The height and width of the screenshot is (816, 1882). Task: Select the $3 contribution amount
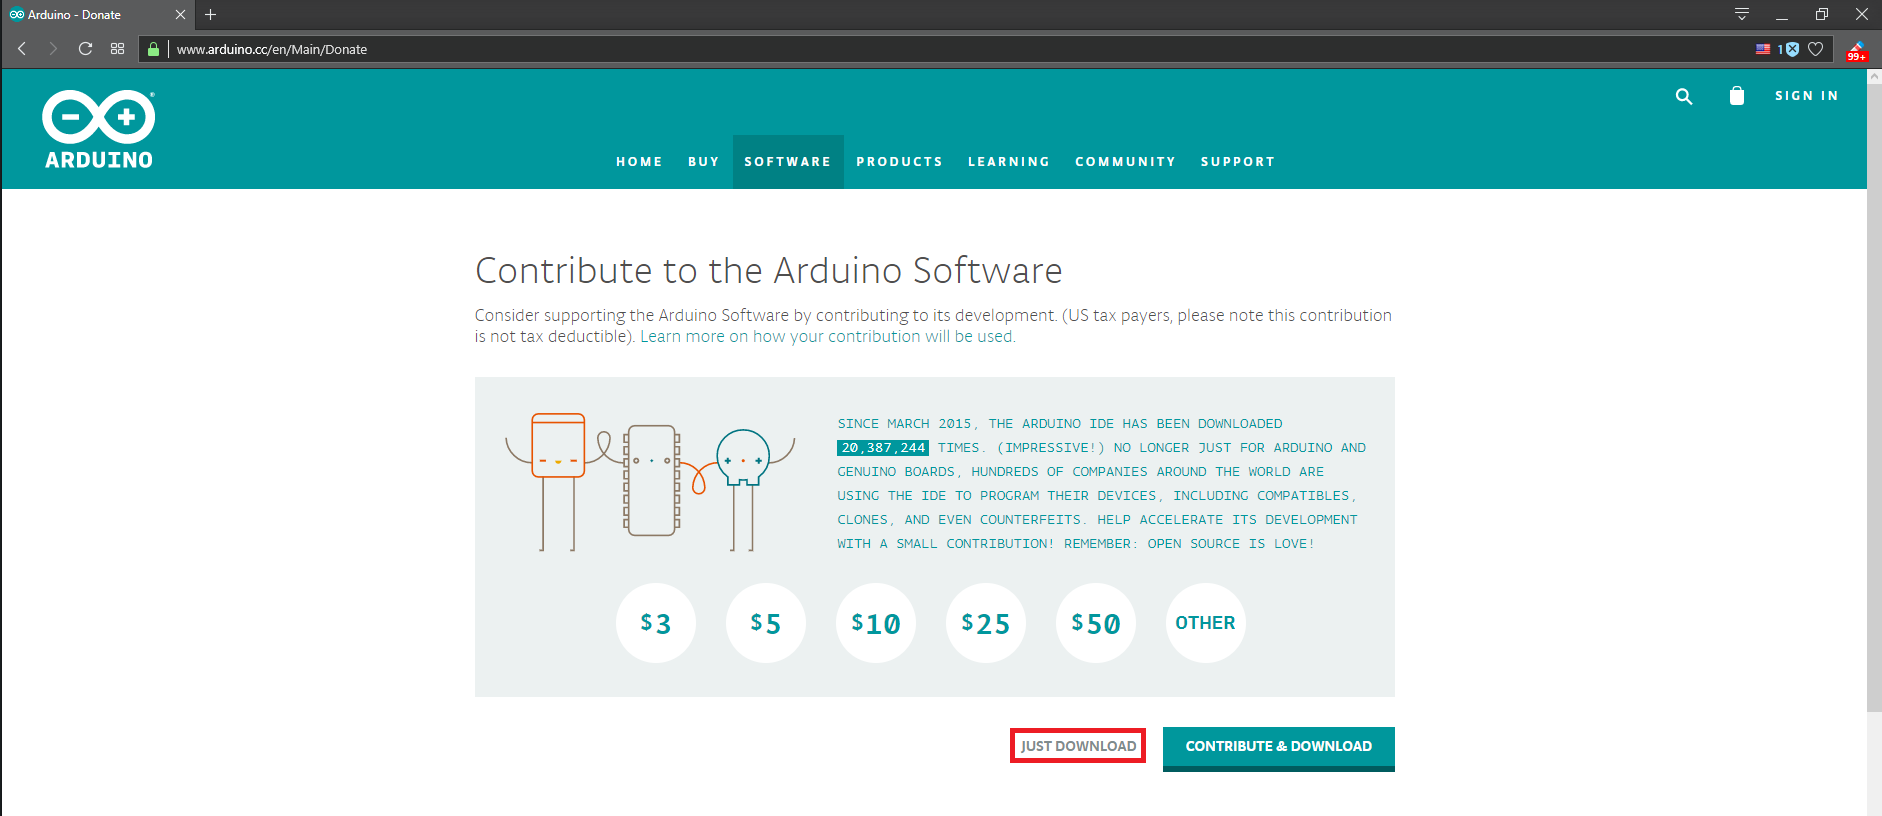[656, 623]
